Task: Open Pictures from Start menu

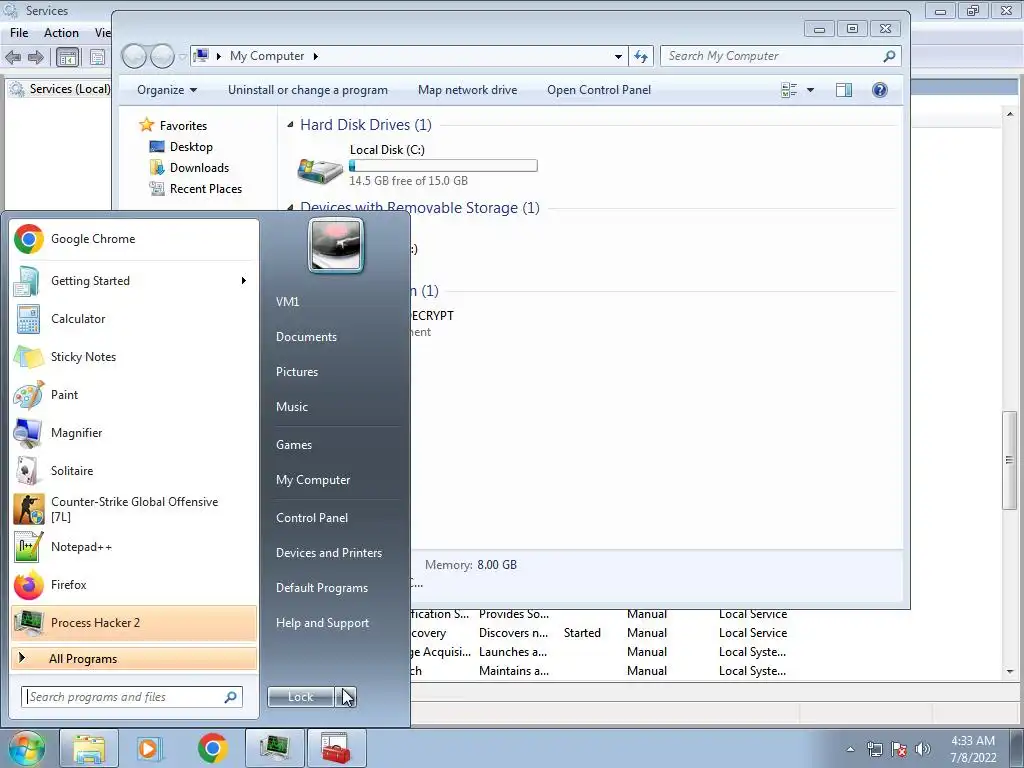Action: pos(297,372)
